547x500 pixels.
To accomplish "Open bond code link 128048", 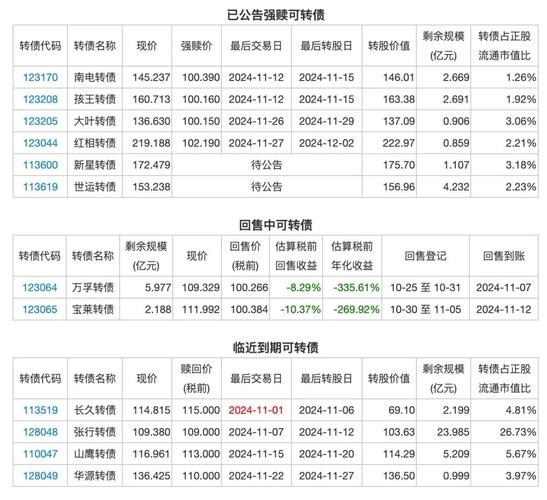I will point(40,432).
